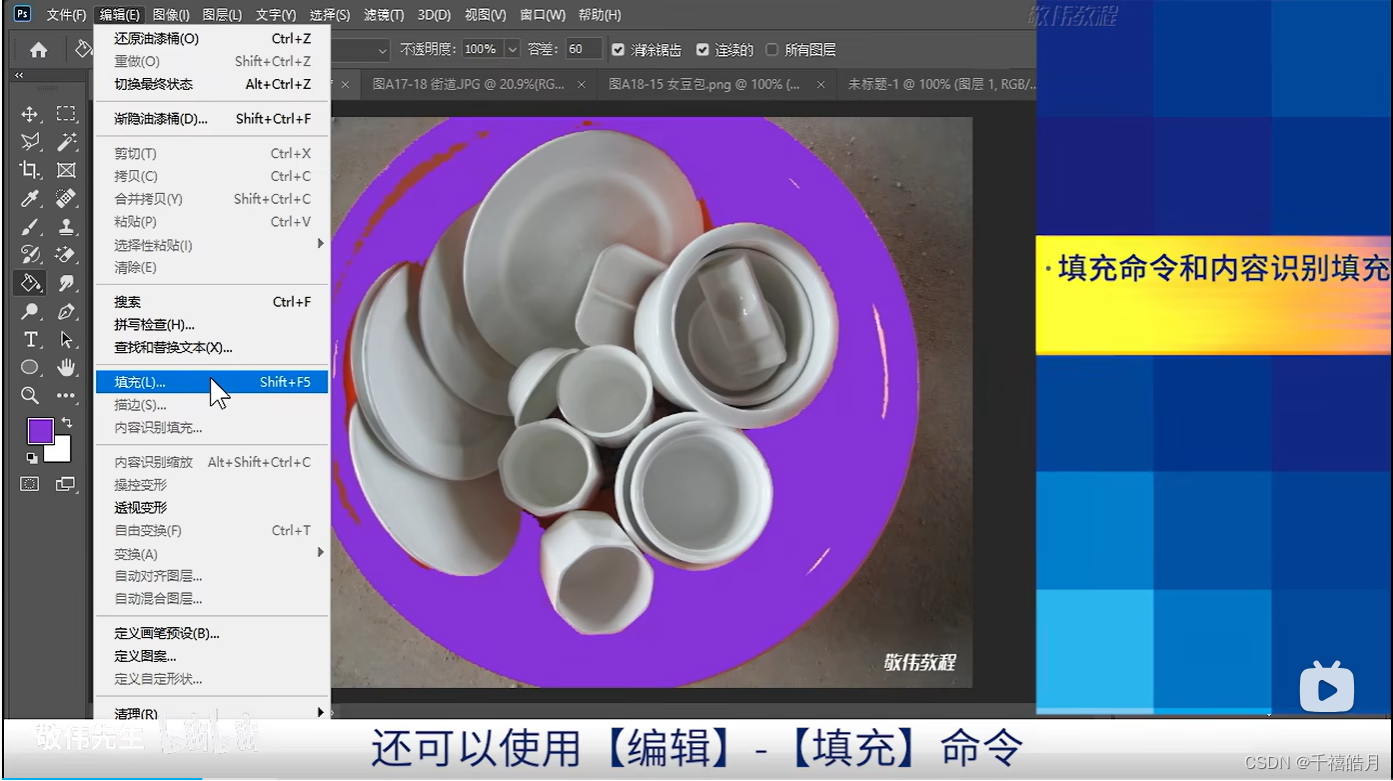Toggle the 连续的 contiguous checkbox

(x=702, y=49)
